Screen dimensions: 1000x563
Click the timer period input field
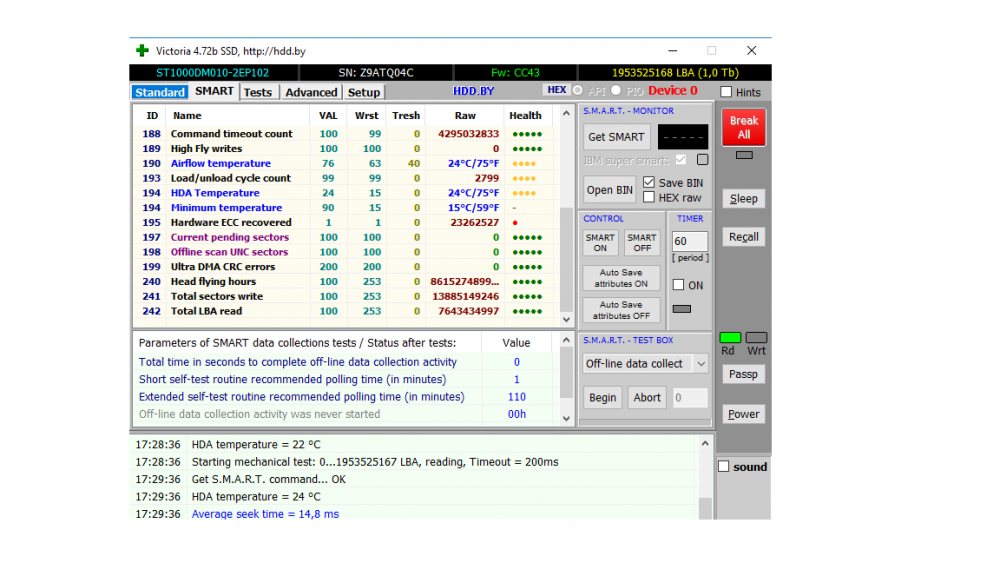click(689, 241)
